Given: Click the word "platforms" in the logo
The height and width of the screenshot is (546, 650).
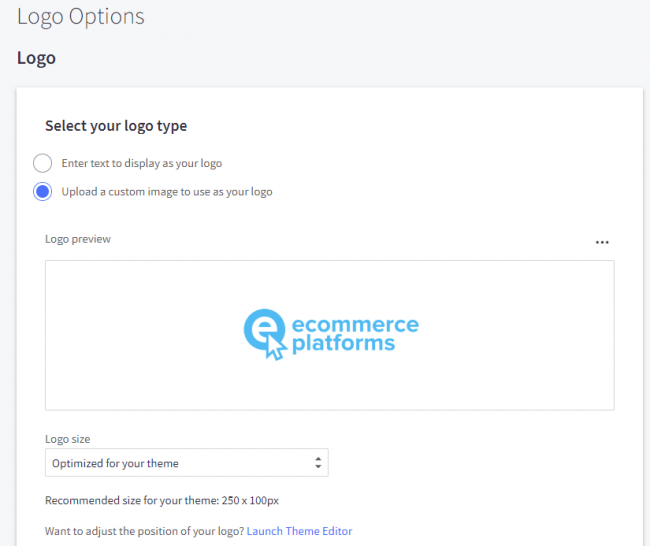Looking at the screenshot, I should coord(343,344).
